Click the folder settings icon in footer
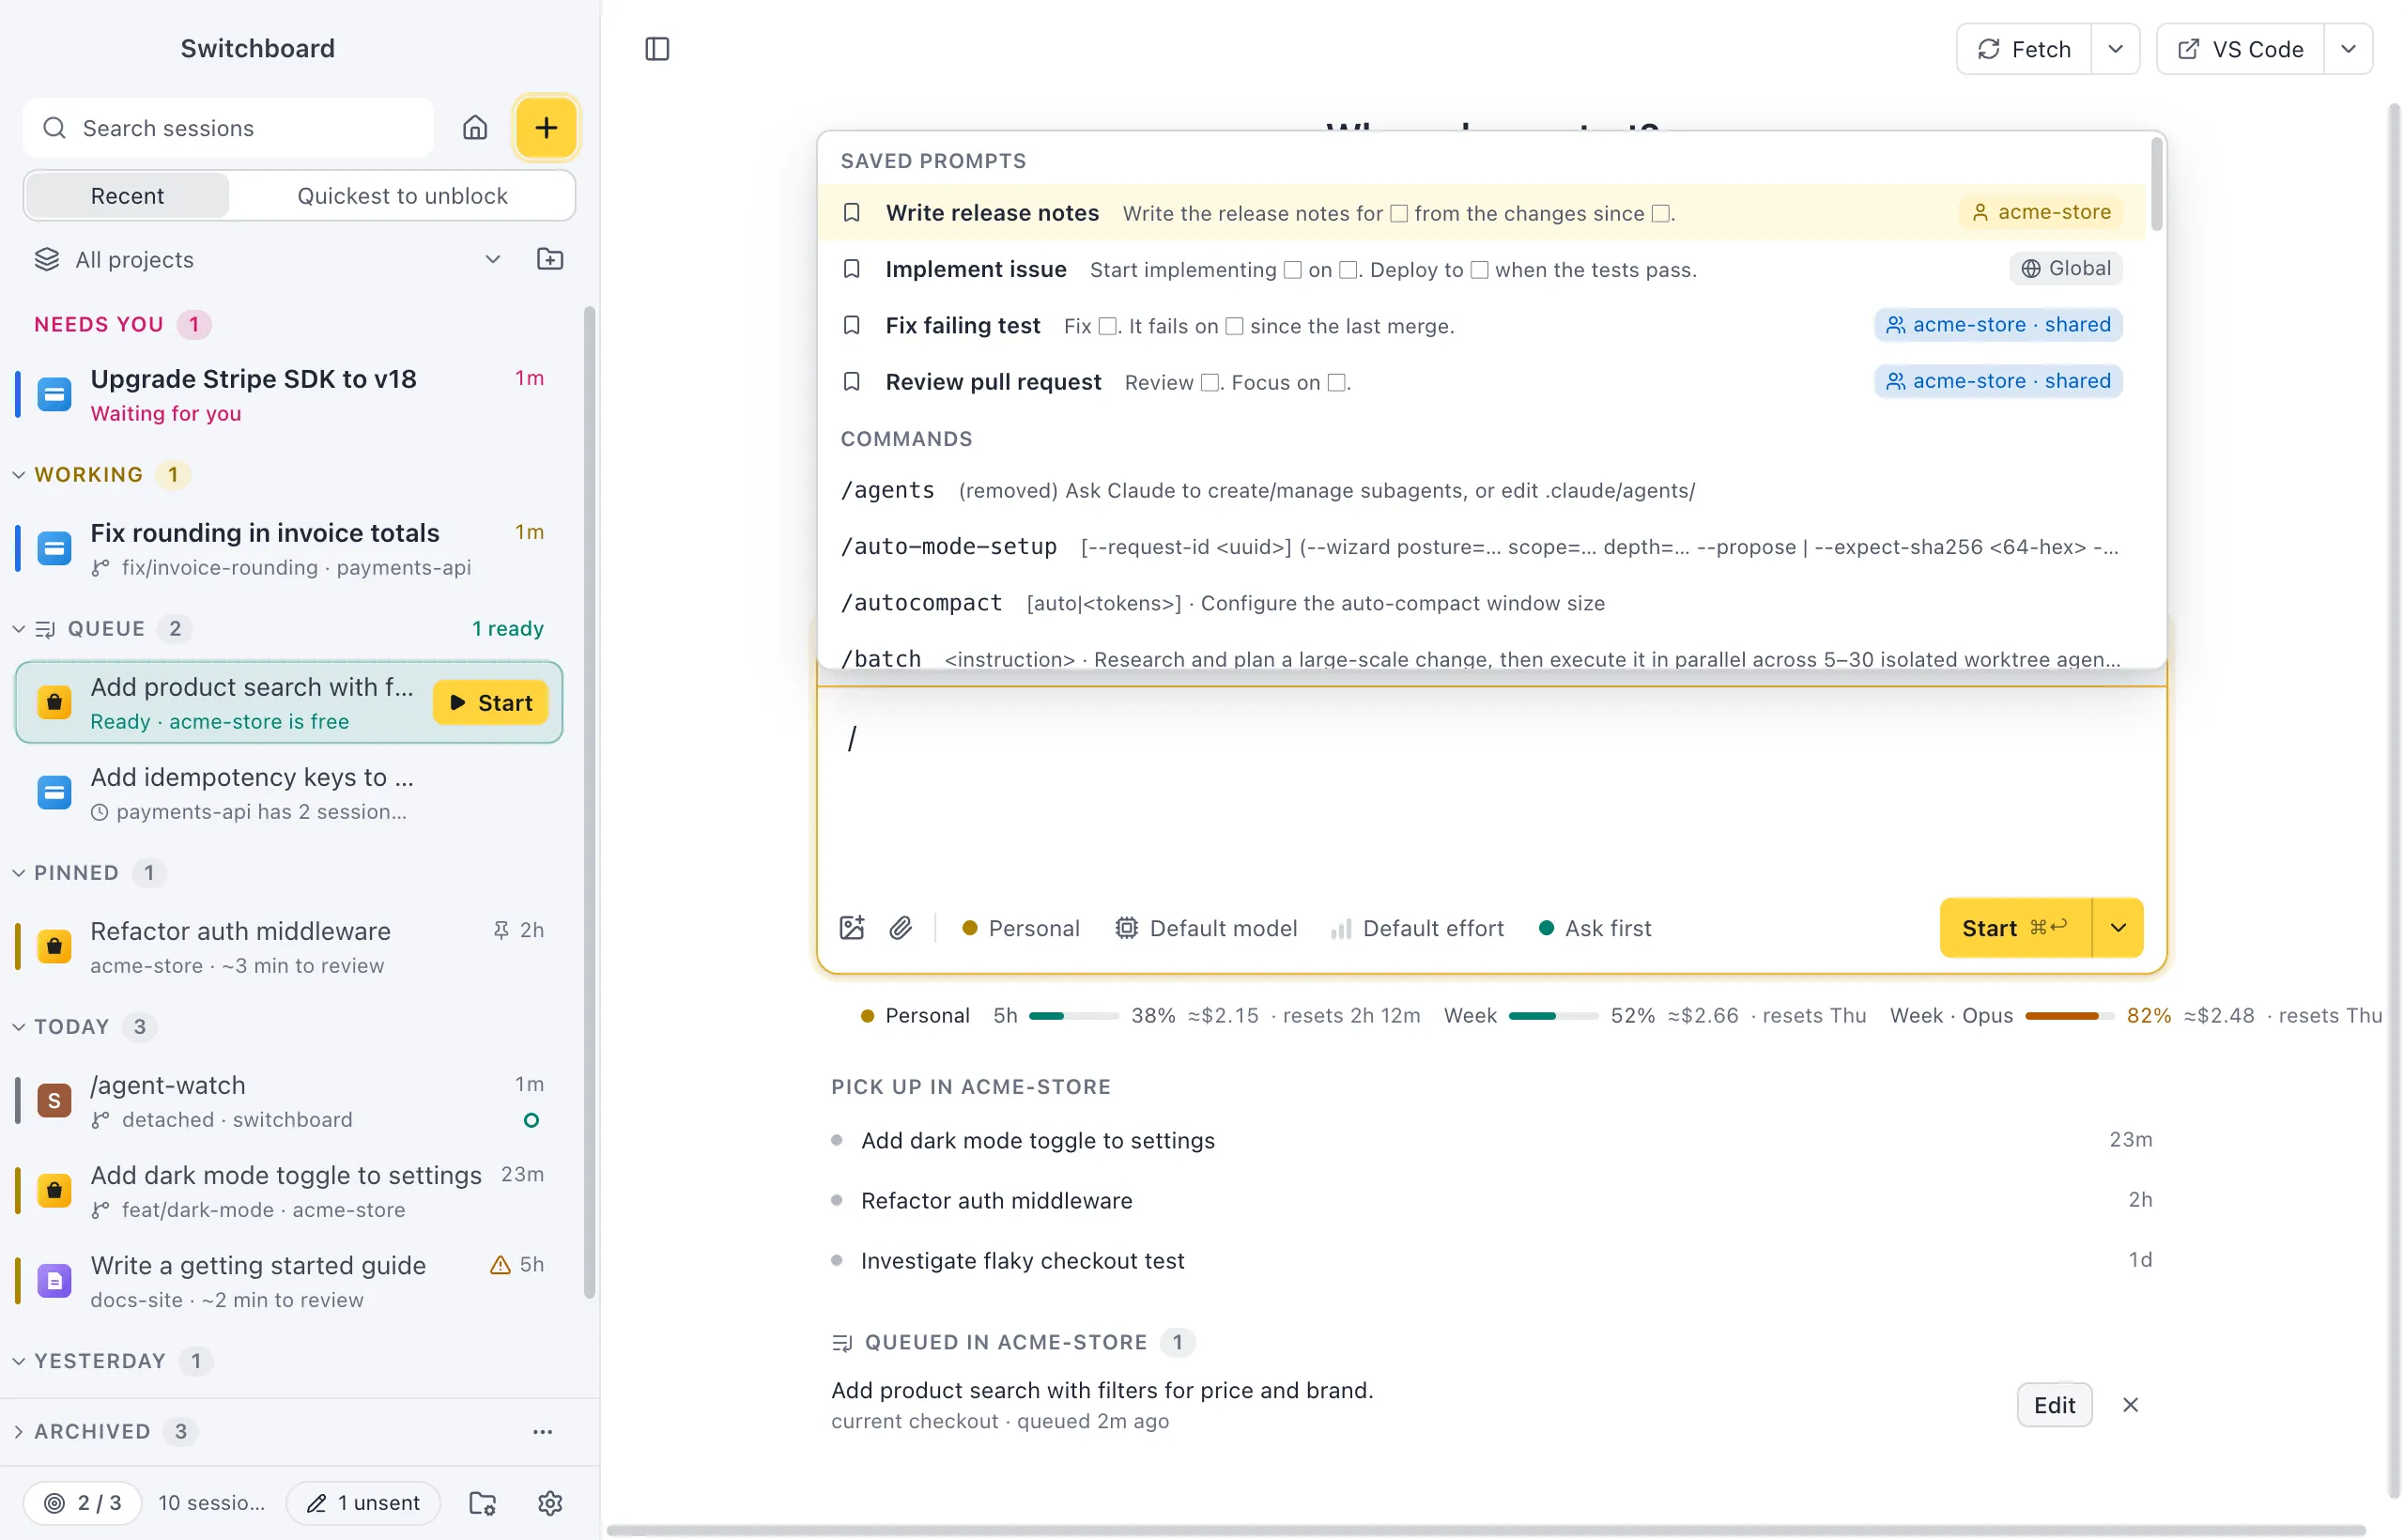The height and width of the screenshot is (1540, 2404). (x=483, y=1503)
